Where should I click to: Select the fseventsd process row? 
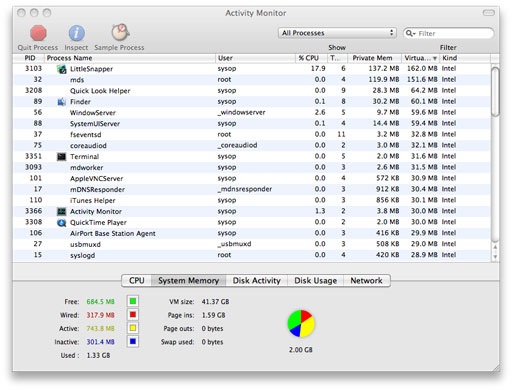[252, 135]
